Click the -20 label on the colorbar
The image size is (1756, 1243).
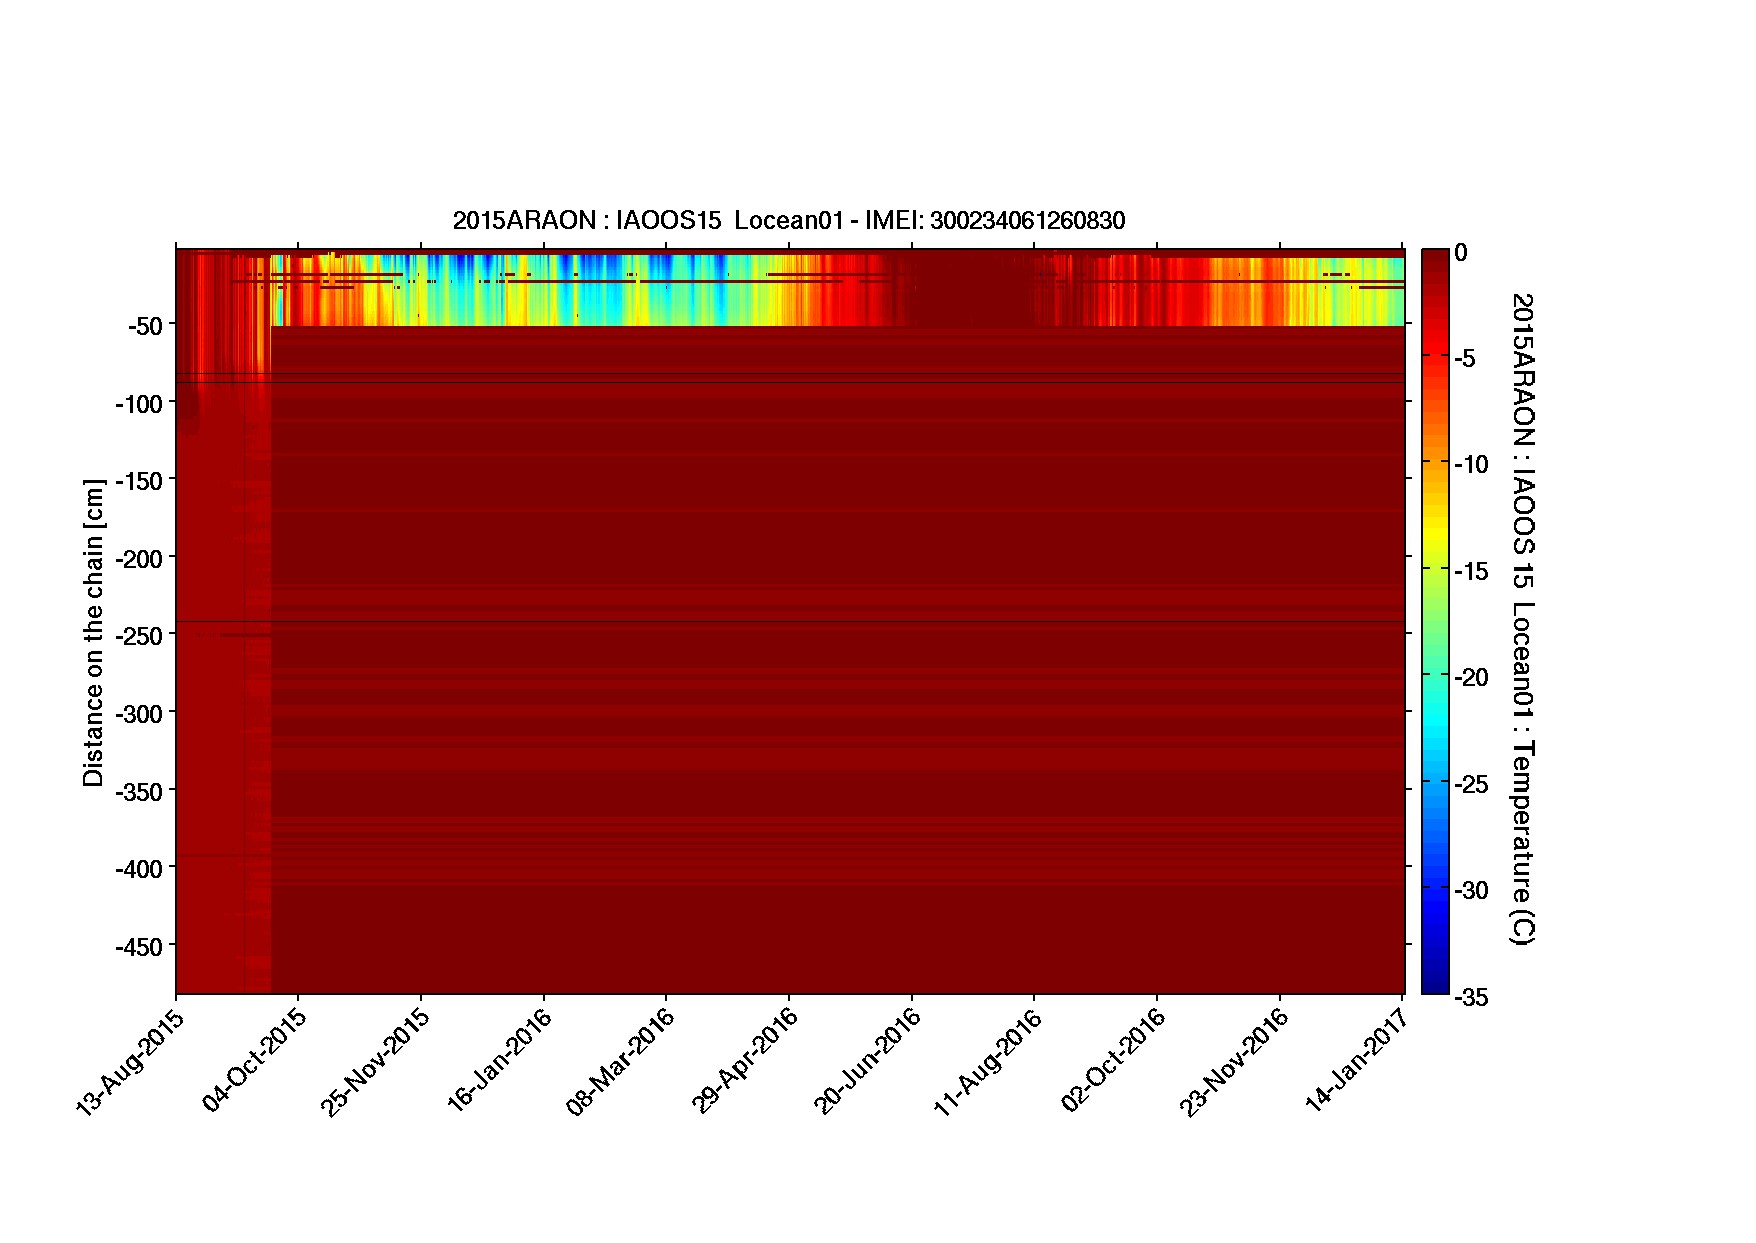1470,678
